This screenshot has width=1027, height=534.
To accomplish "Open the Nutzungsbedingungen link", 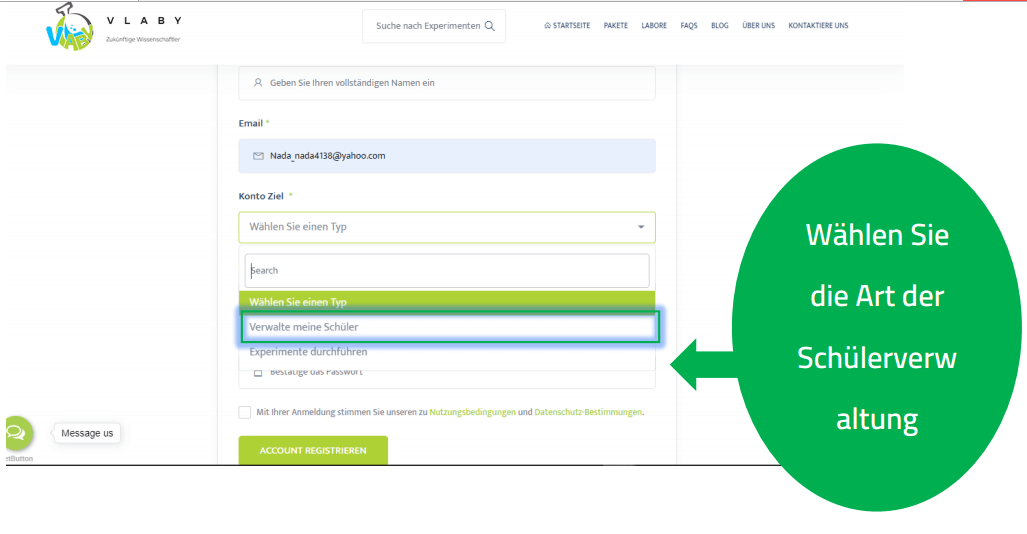I will [472, 412].
